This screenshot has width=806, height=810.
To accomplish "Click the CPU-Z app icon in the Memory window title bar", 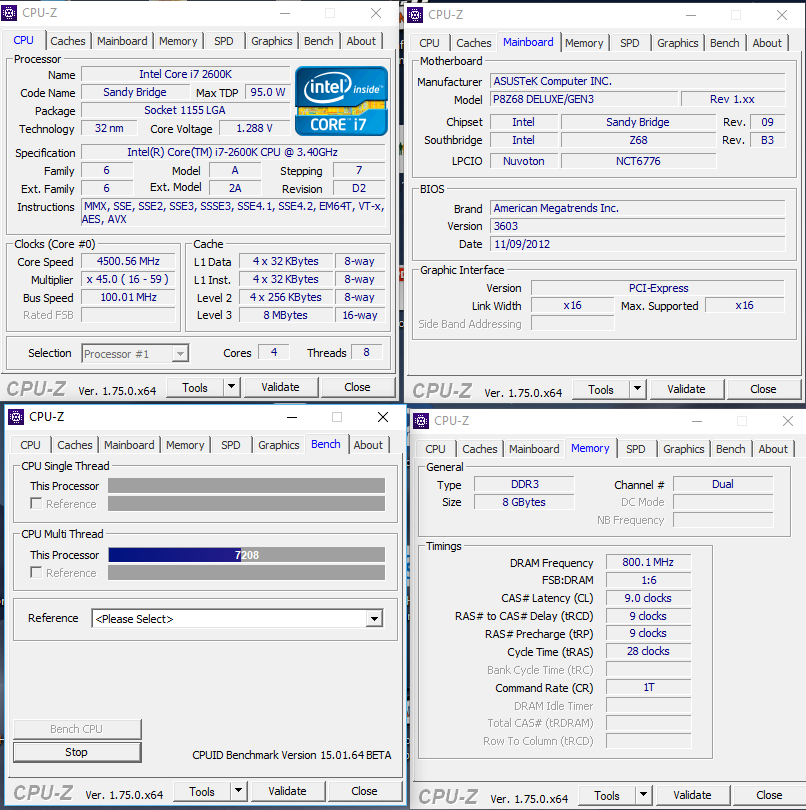I will (x=421, y=421).
